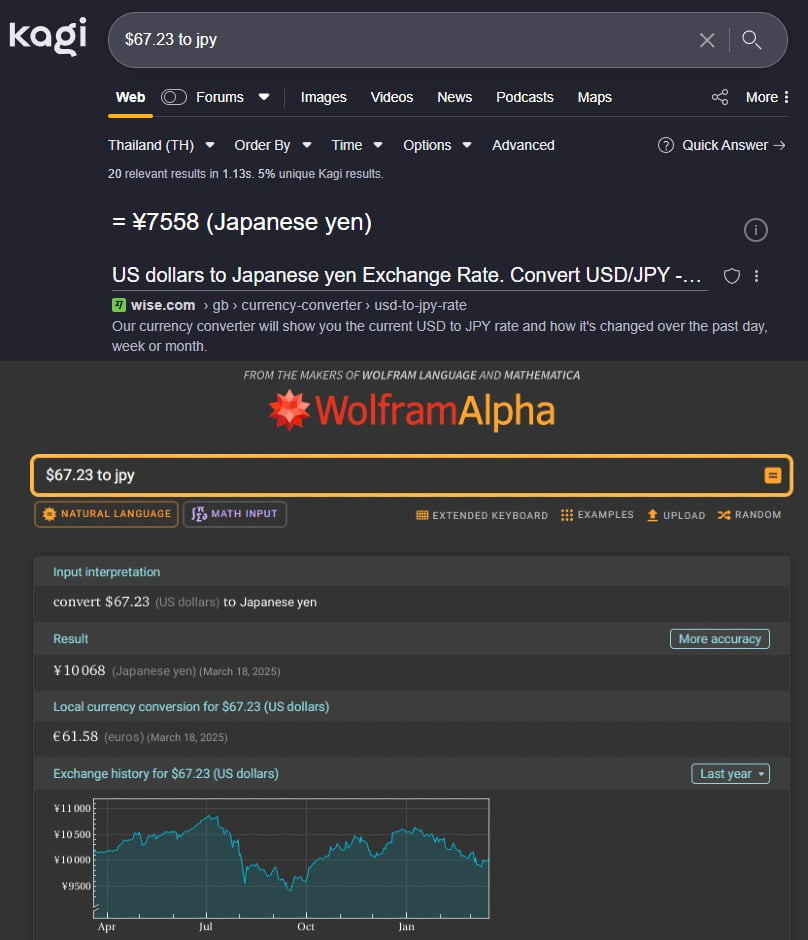Click the share icon next to More
The image size is (808, 940).
click(720, 97)
